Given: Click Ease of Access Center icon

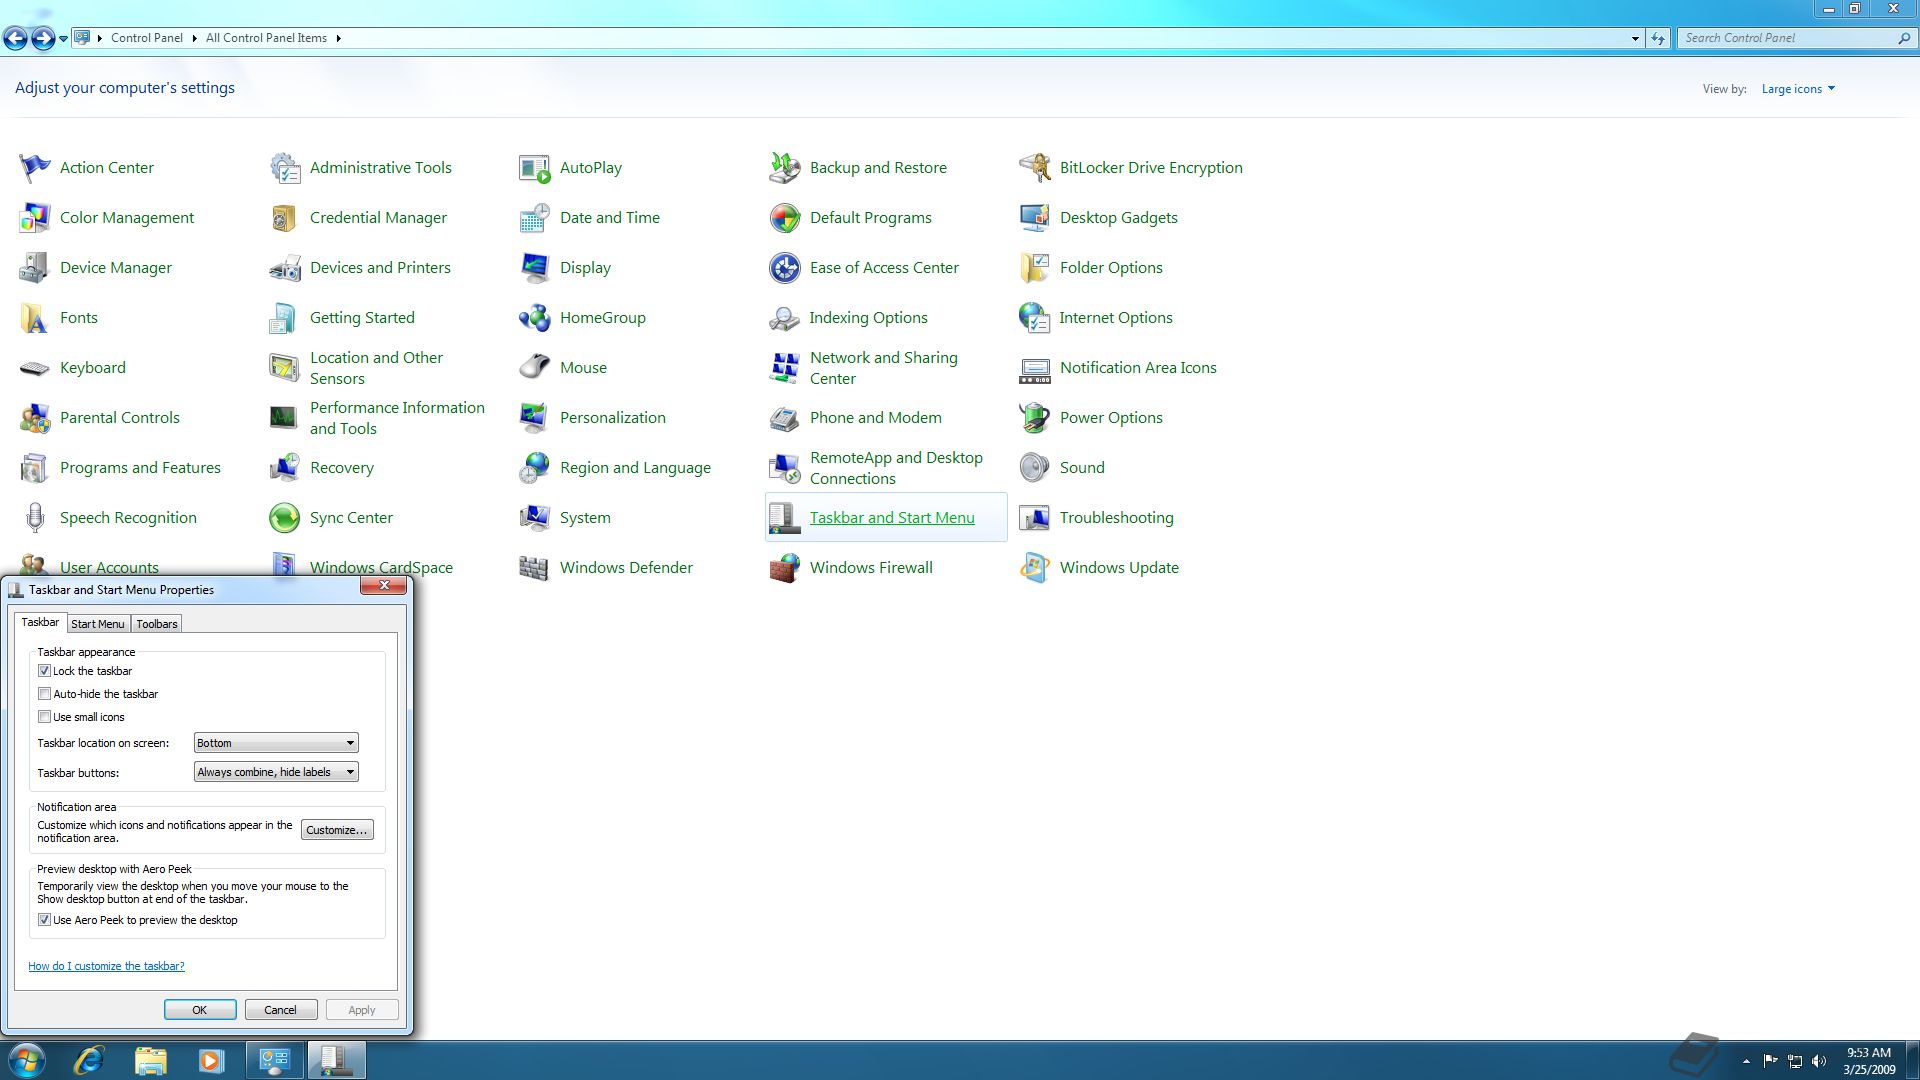Looking at the screenshot, I should (785, 268).
